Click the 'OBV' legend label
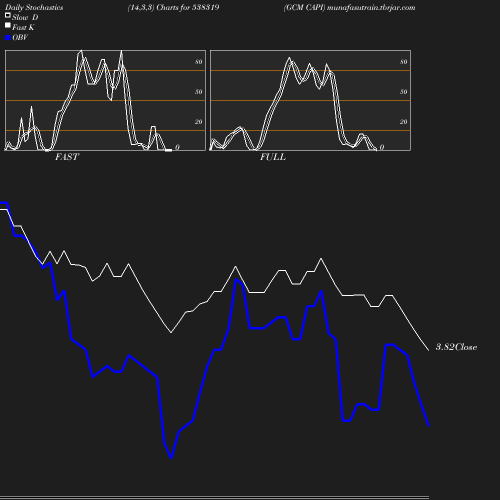The height and width of the screenshot is (500, 500). click(x=20, y=38)
